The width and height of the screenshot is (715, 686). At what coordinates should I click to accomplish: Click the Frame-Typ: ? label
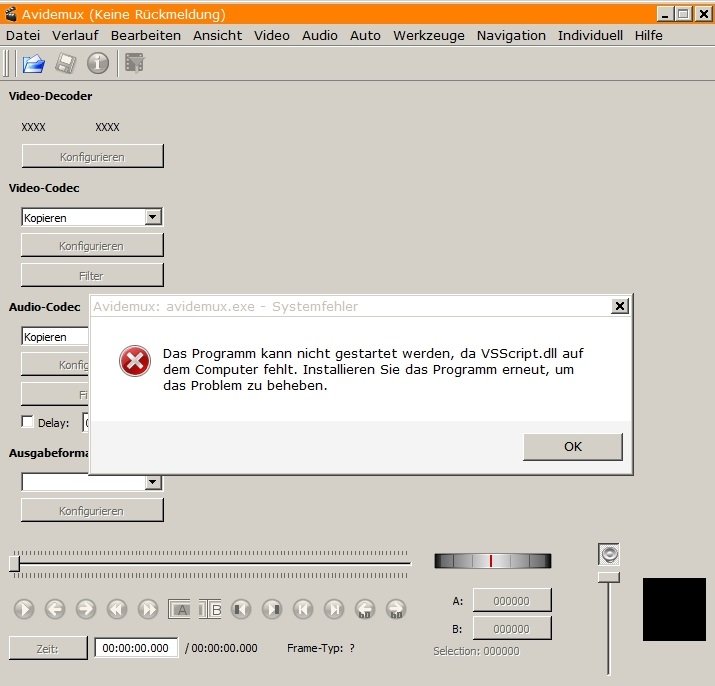click(321, 648)
